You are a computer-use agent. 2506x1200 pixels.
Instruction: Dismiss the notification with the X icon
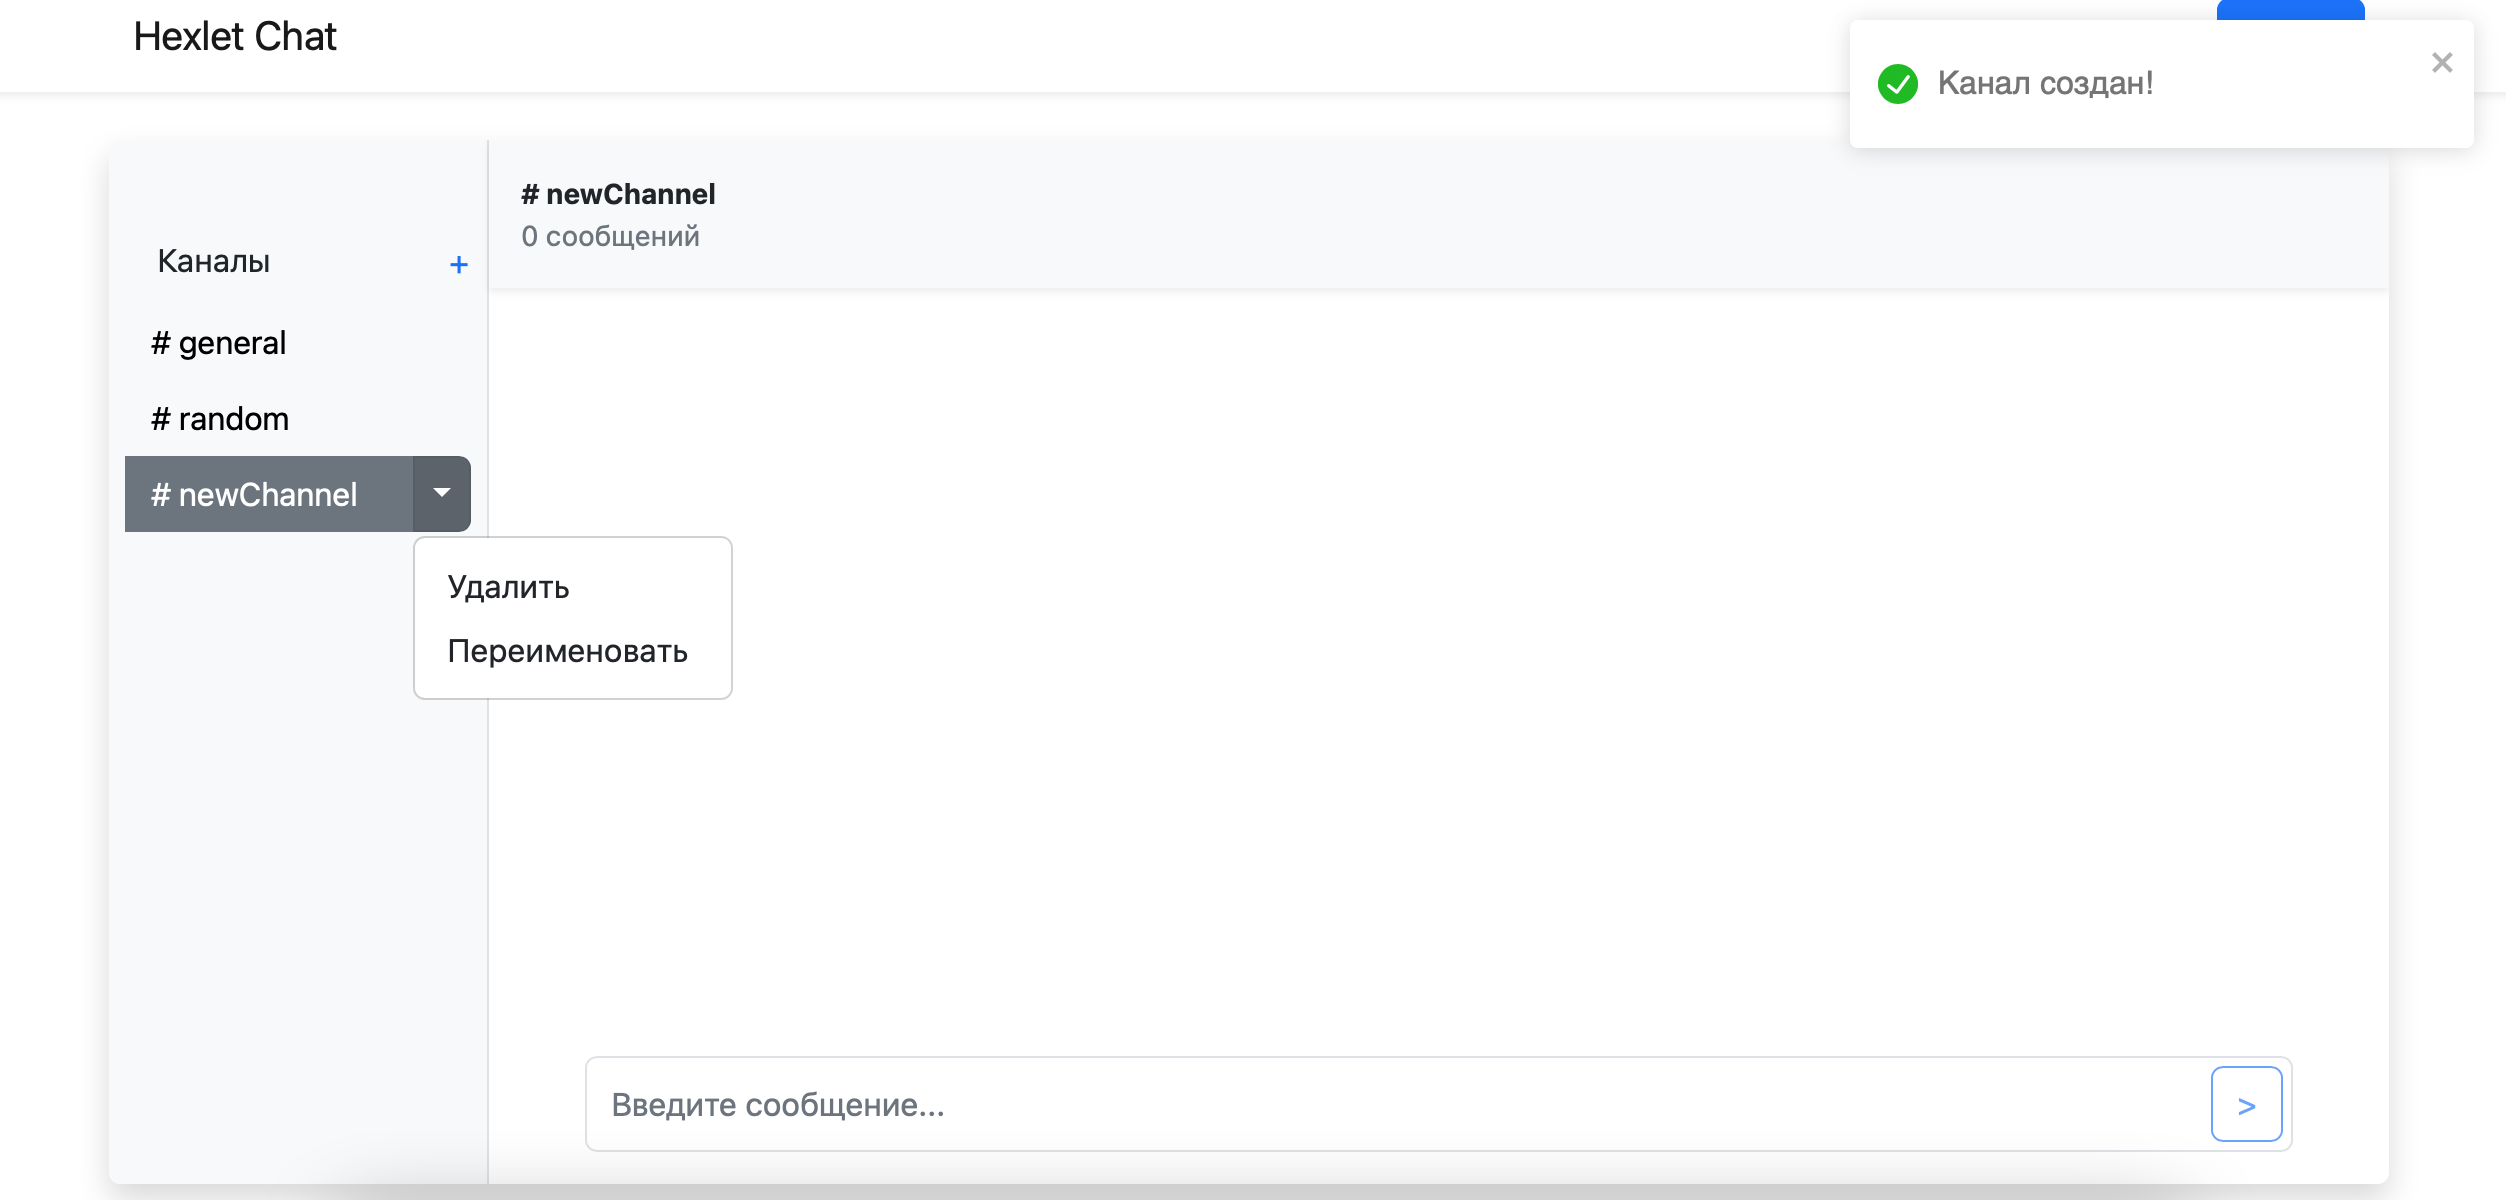(2442, 62)
